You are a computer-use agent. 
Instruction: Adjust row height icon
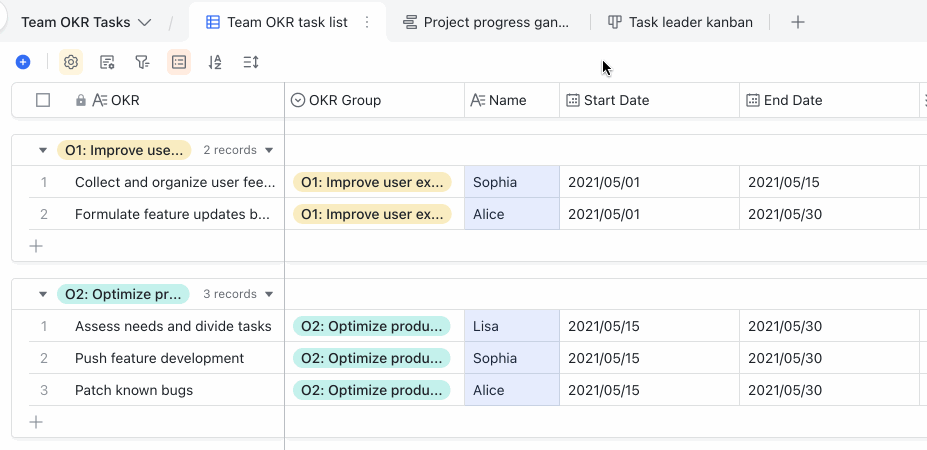251,62
